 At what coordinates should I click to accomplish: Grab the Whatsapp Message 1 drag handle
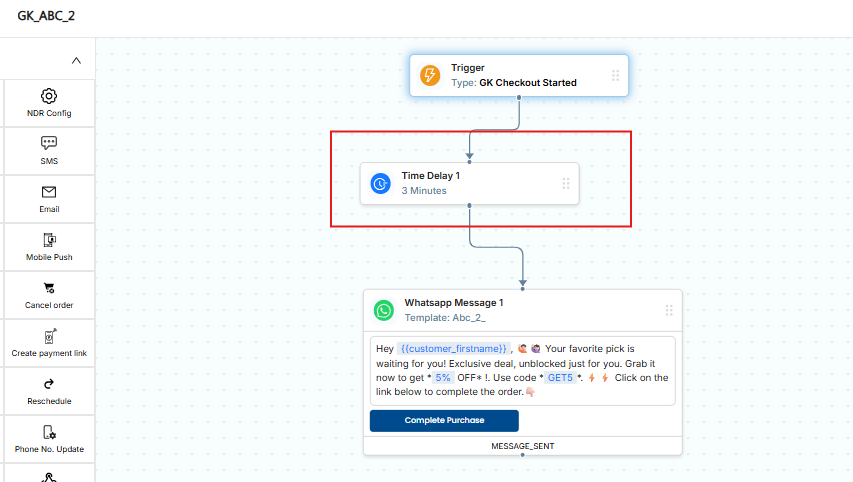669,311
